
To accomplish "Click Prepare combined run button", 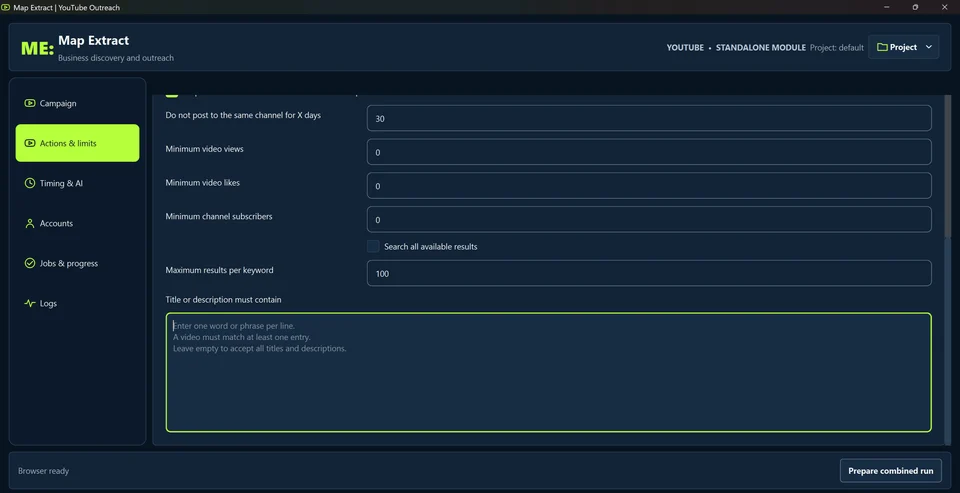I will tap(890, 471).
